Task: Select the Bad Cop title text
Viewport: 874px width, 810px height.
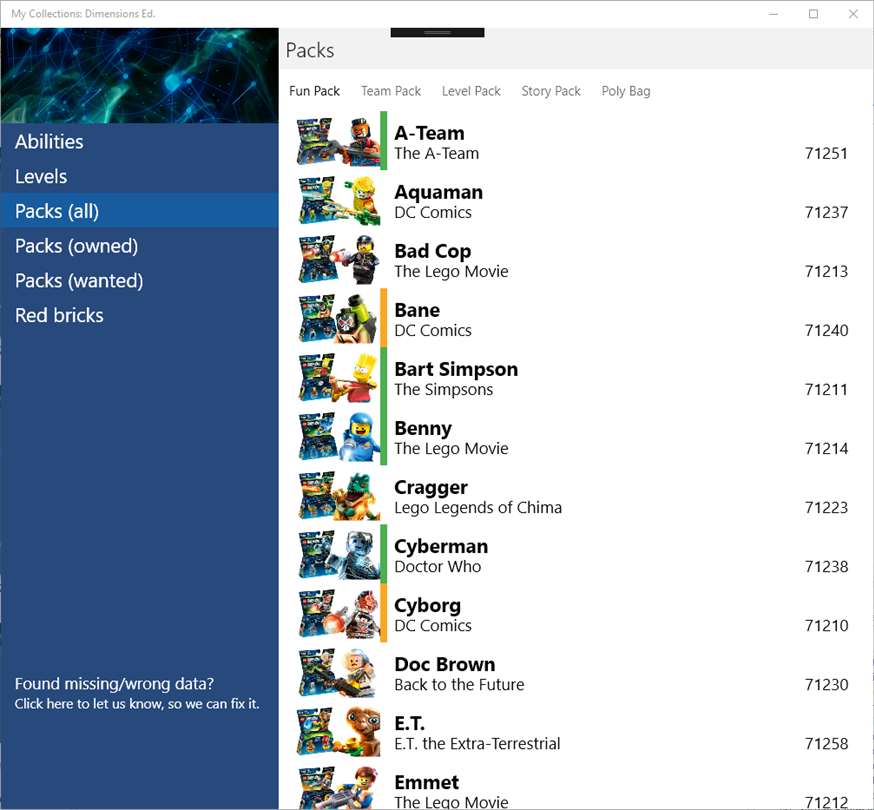Action: (433, 251)
